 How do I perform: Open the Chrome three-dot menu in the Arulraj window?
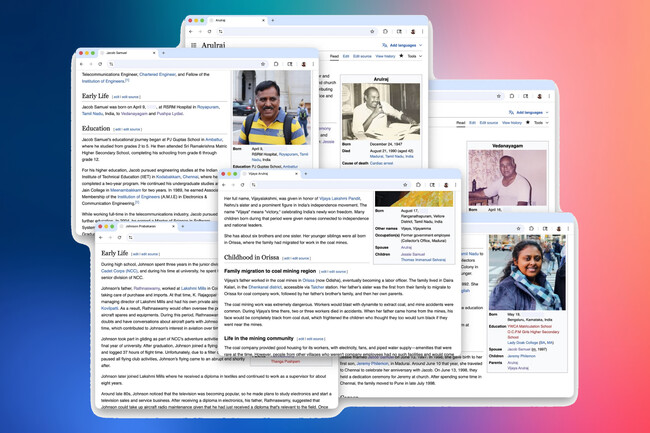(423, 31)
